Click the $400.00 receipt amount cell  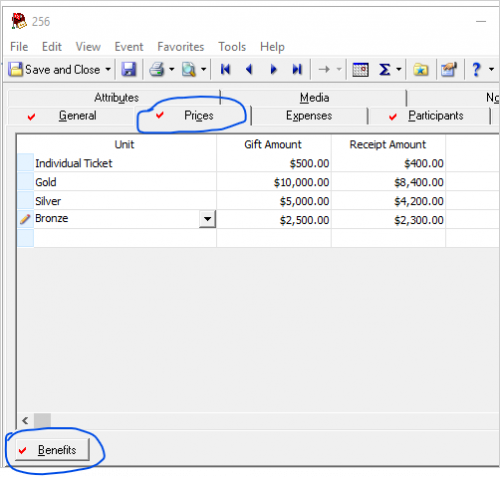(388, 163)
